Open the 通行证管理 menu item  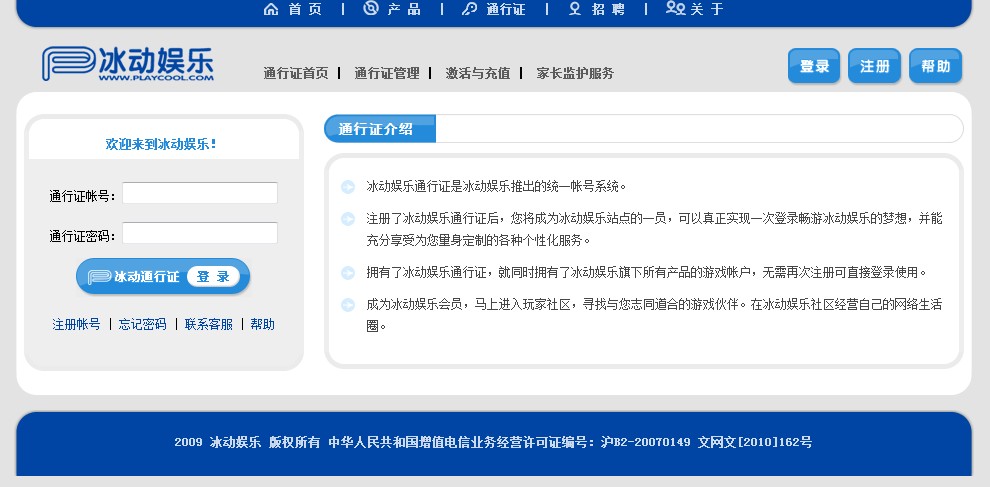(x=386, y=73)
